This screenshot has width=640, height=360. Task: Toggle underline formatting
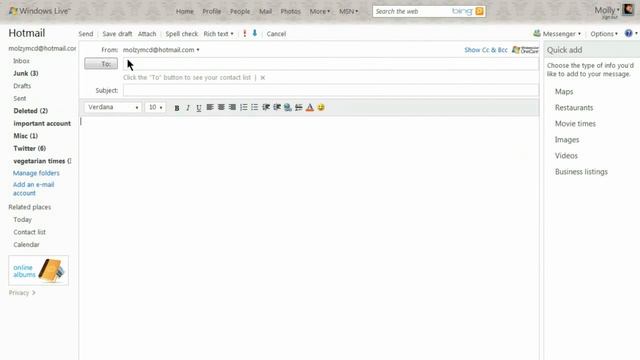click(199, 108)
